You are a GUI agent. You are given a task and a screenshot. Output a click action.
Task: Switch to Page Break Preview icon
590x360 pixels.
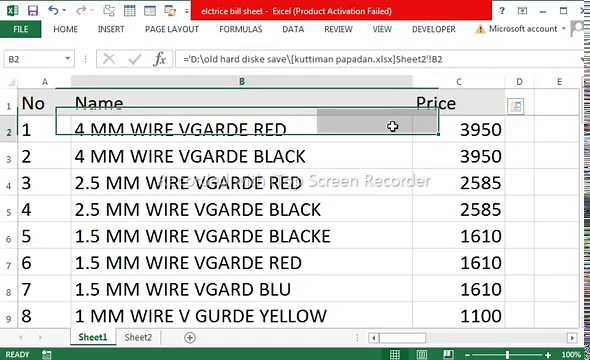coord(448,354)
